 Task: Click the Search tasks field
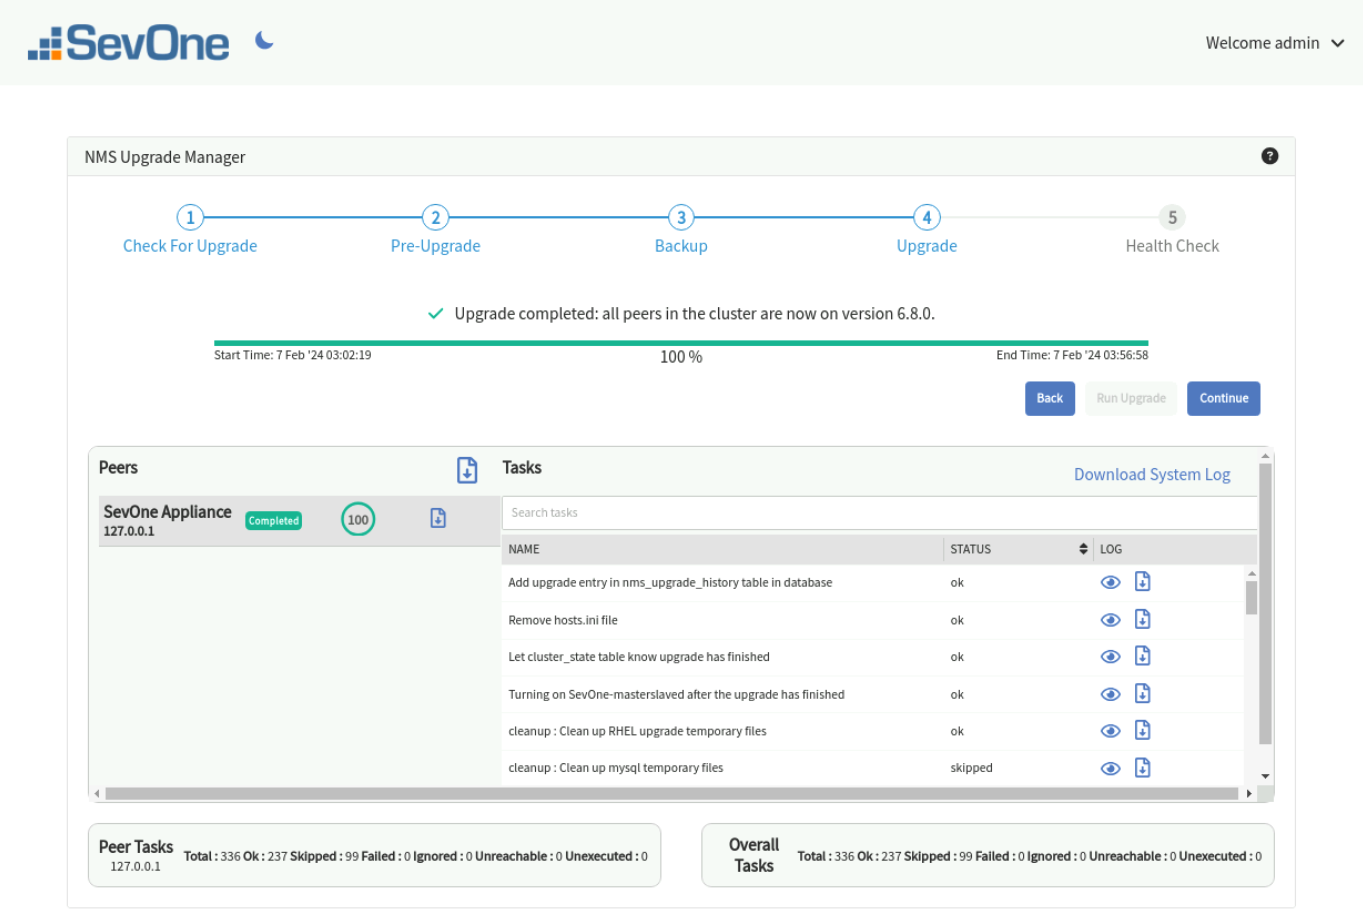pos(879,513)
